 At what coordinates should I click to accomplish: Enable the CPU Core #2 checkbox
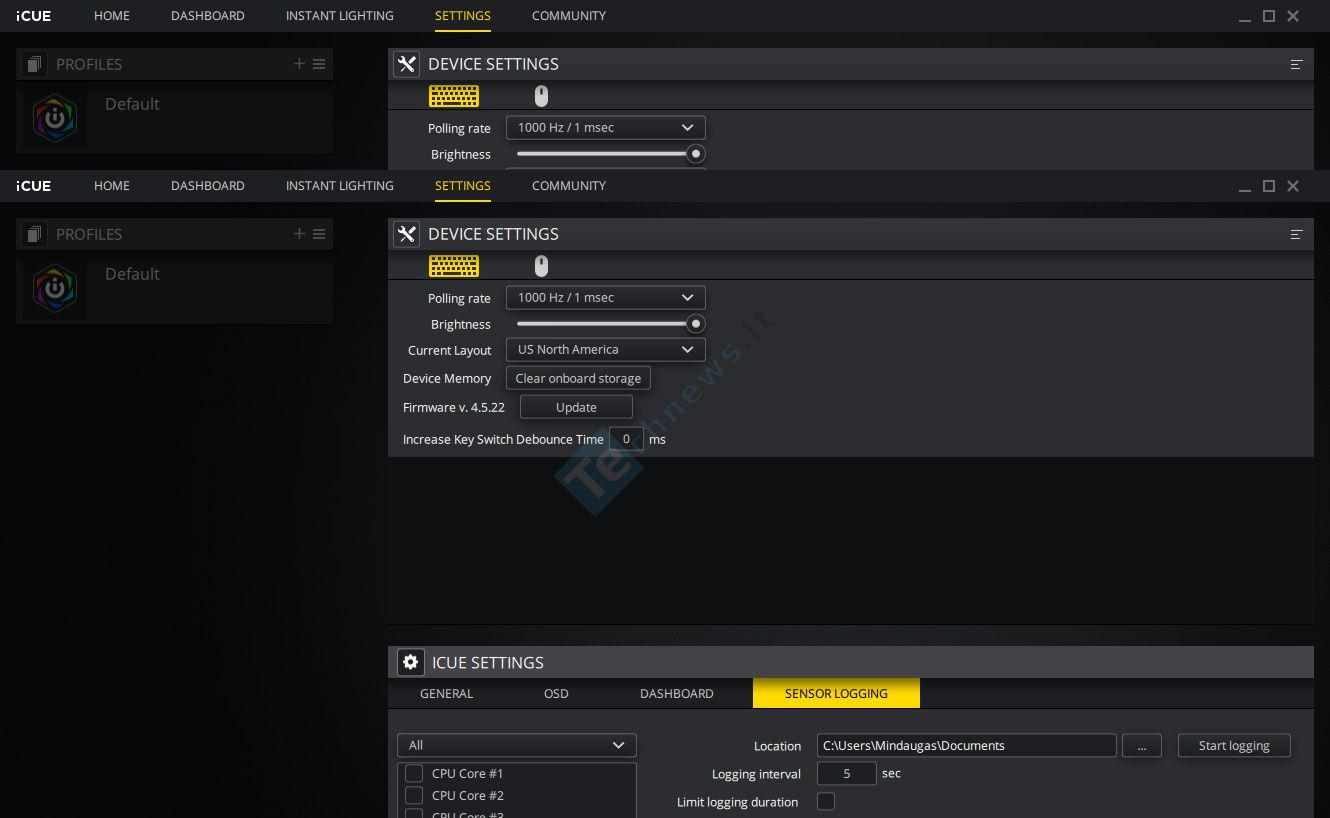point(414,795)
